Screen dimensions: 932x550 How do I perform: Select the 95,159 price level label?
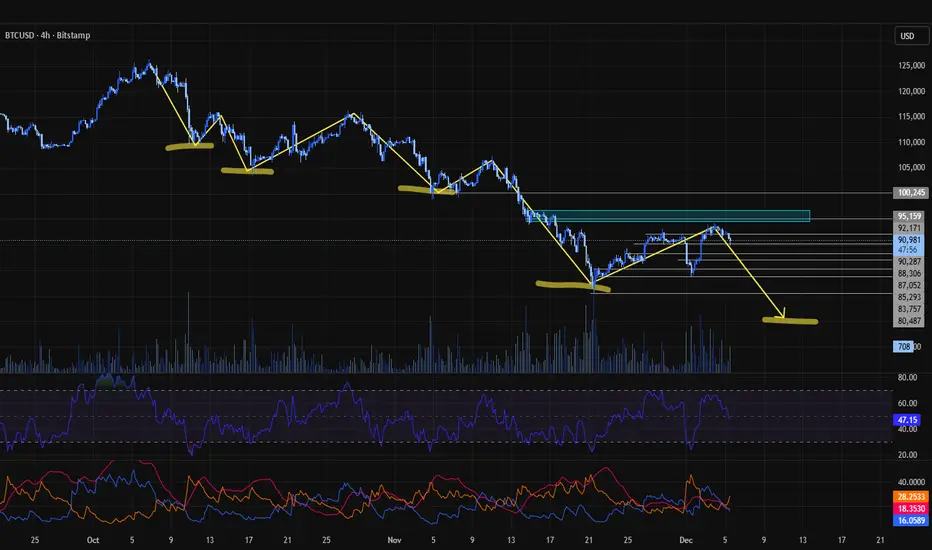click(x=909, y=216)
